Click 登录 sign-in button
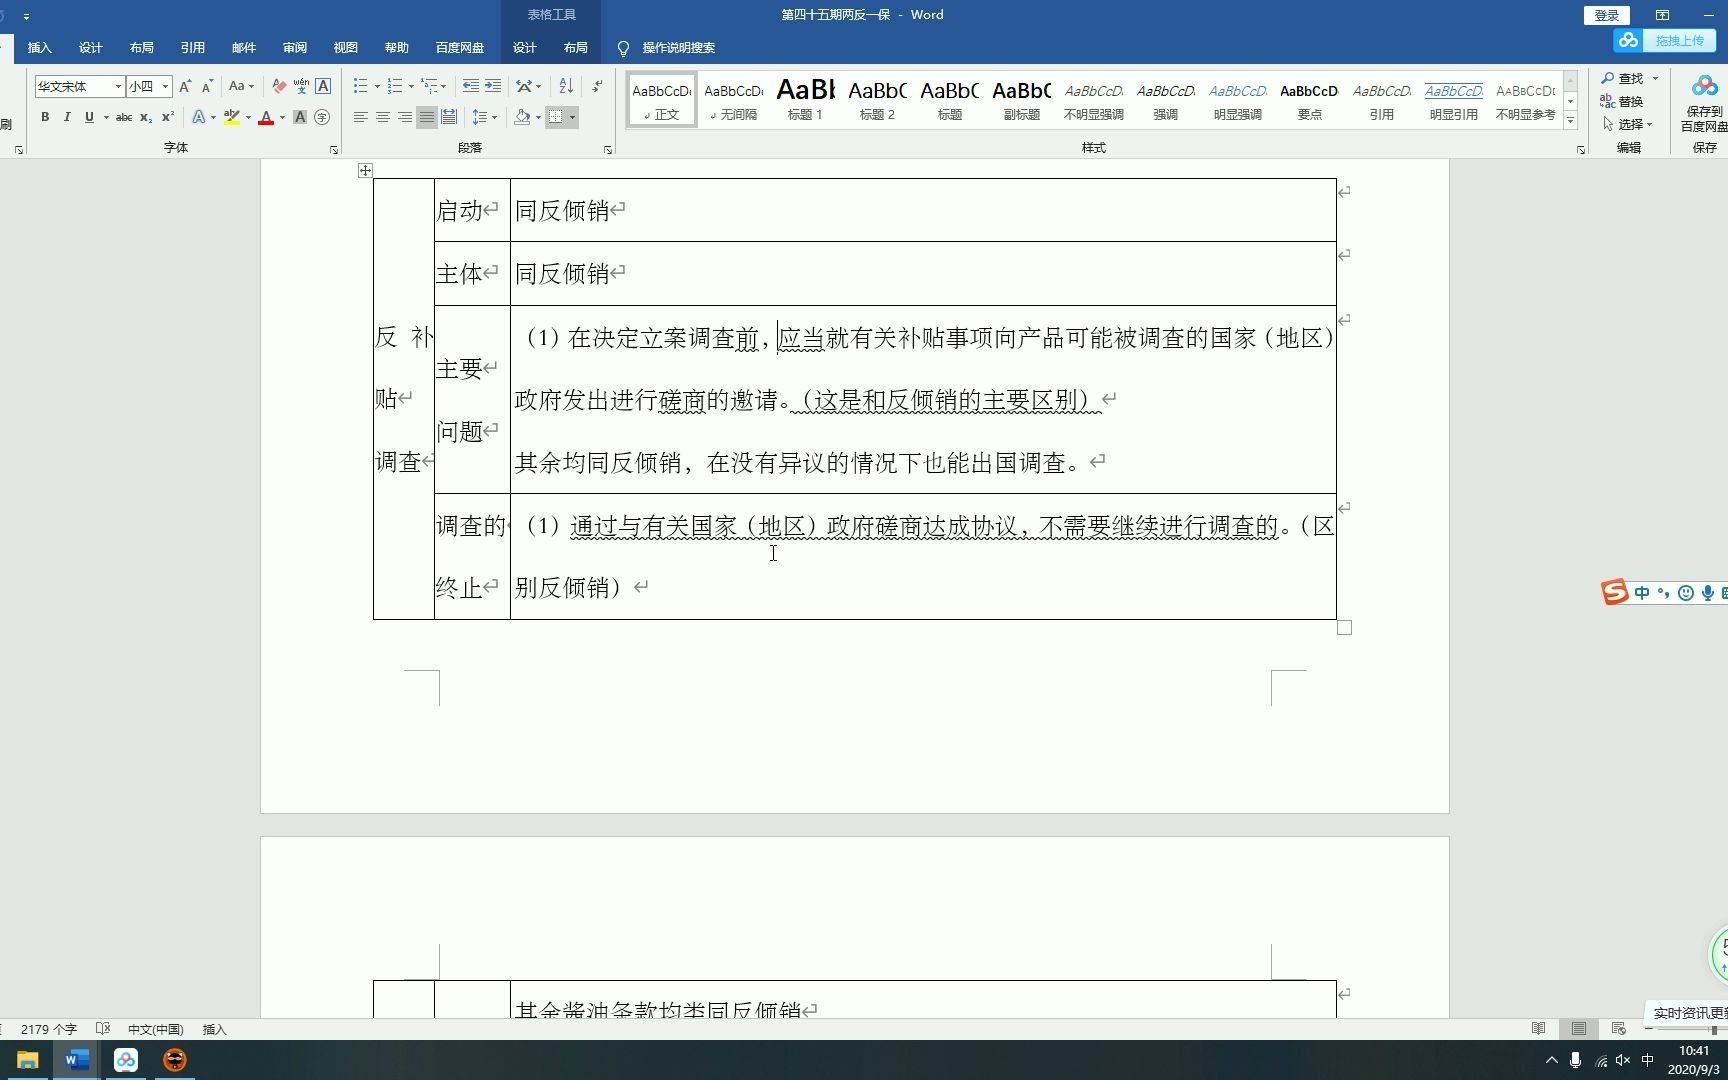Viewport: 1728px width, 1080px height. pyautogui.click(x=1607, y=15)
